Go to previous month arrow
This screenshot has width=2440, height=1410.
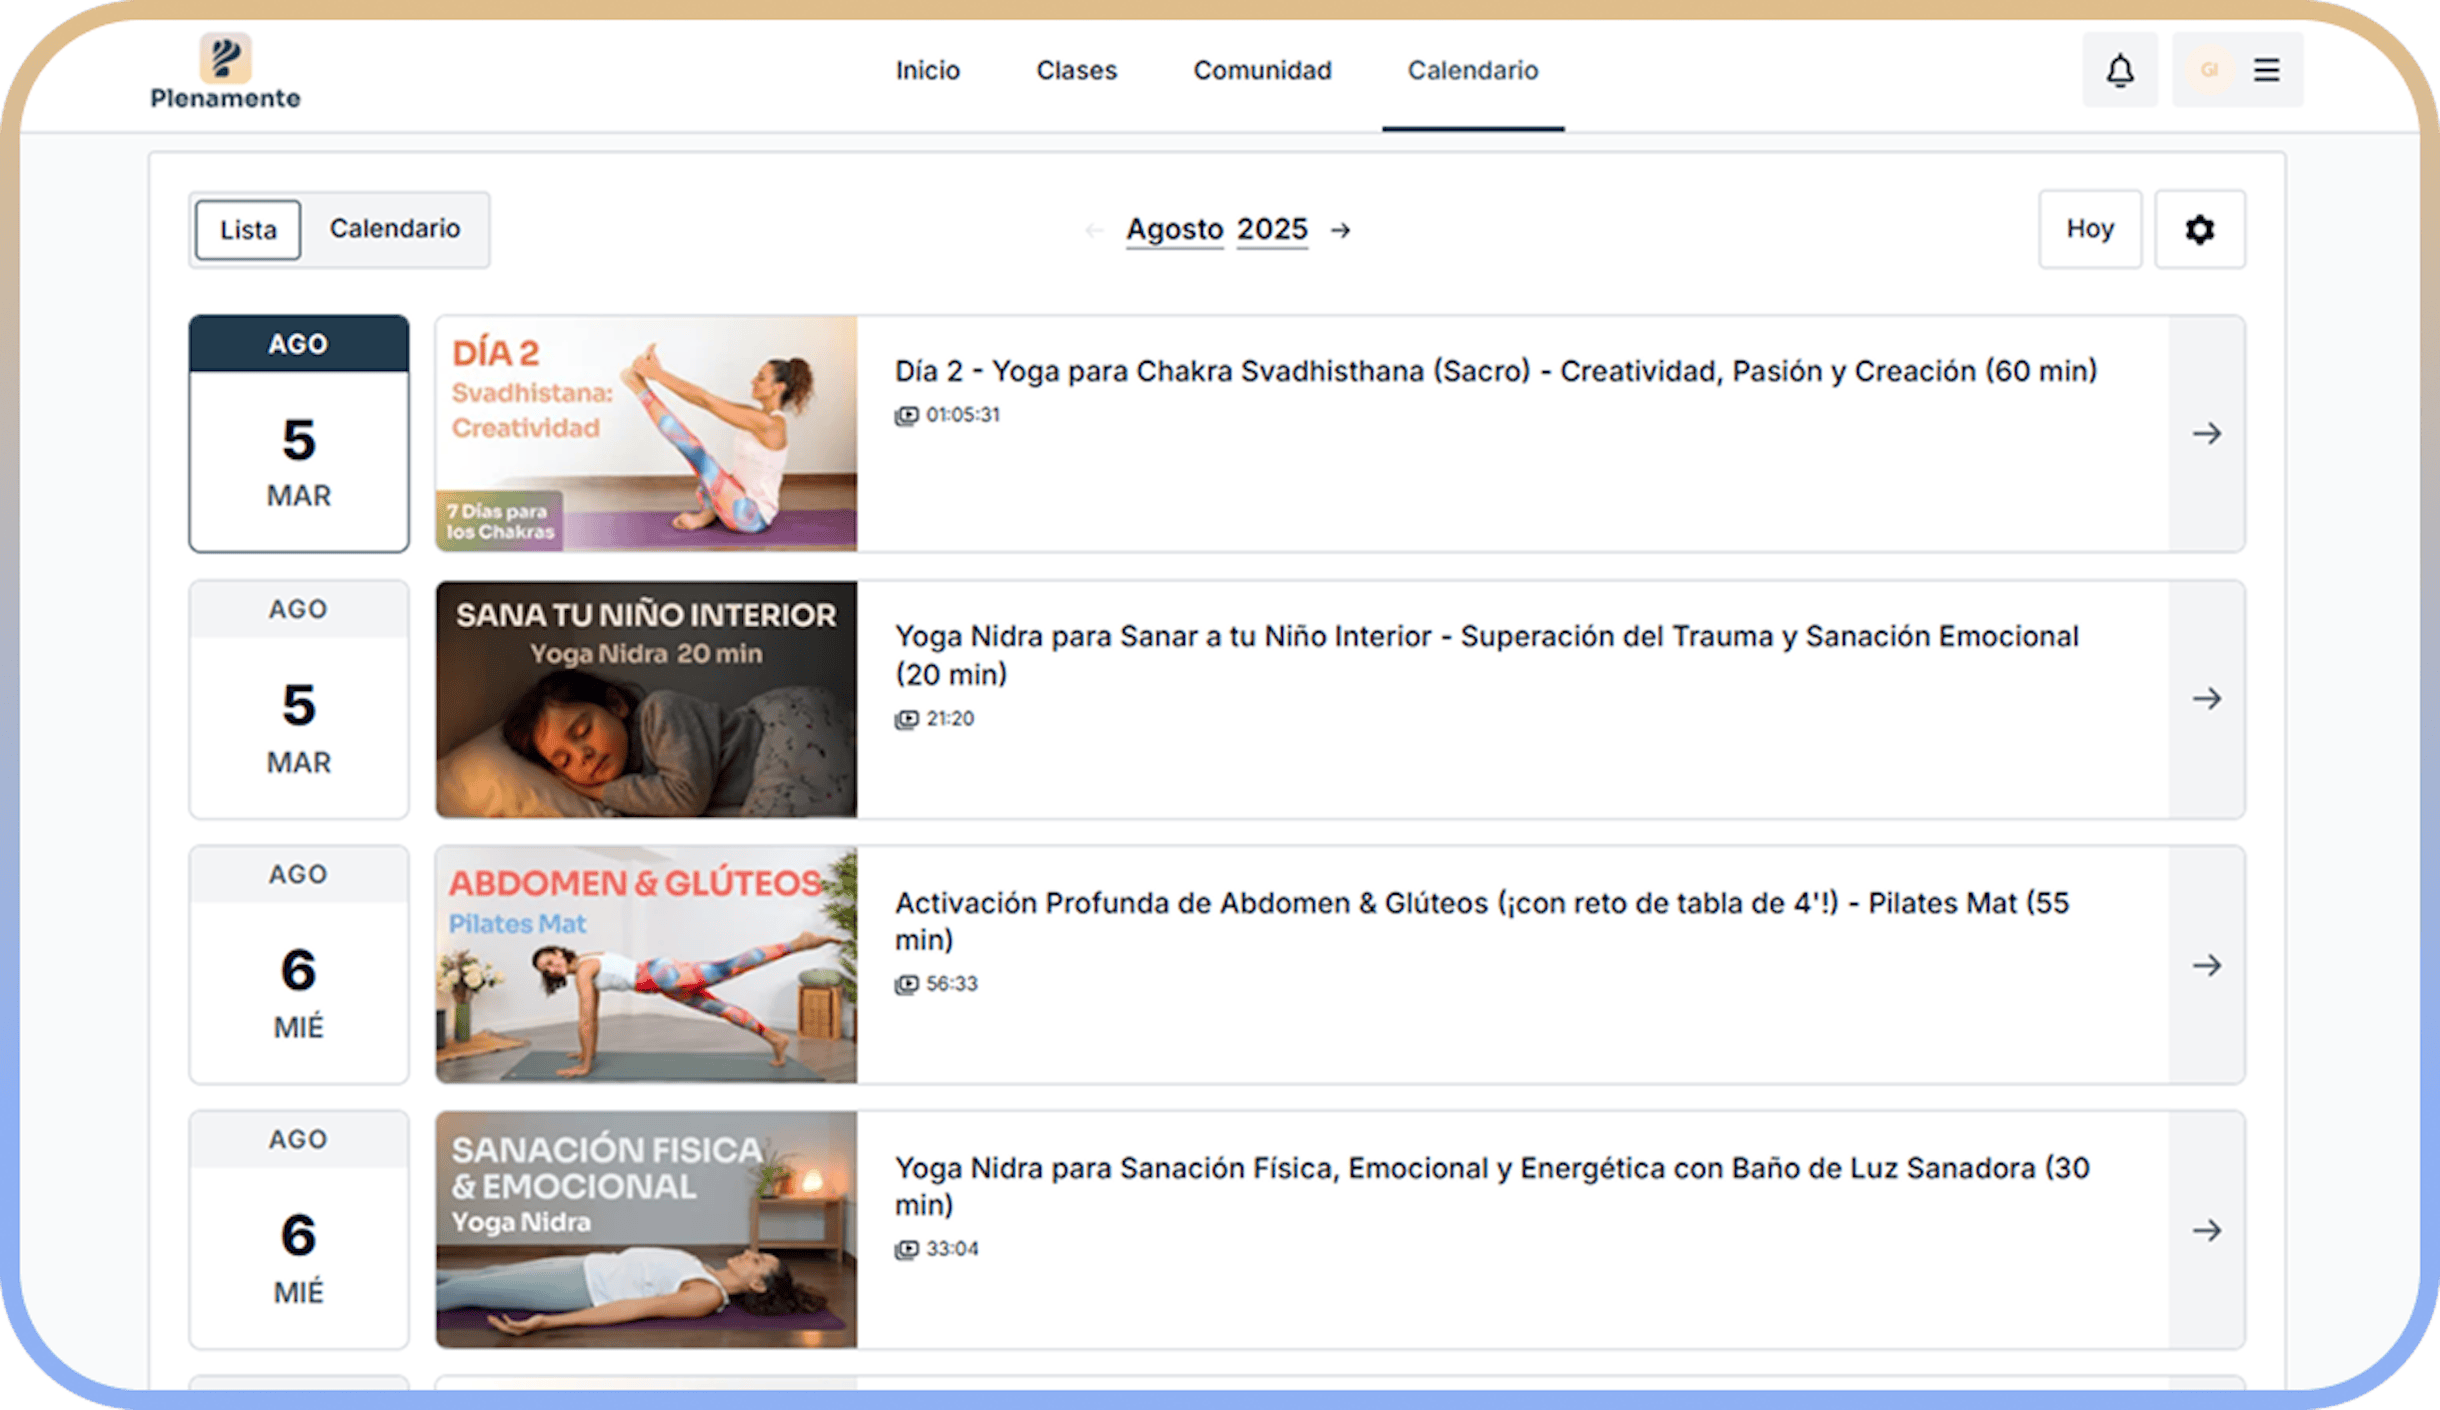pos(1094,231)
